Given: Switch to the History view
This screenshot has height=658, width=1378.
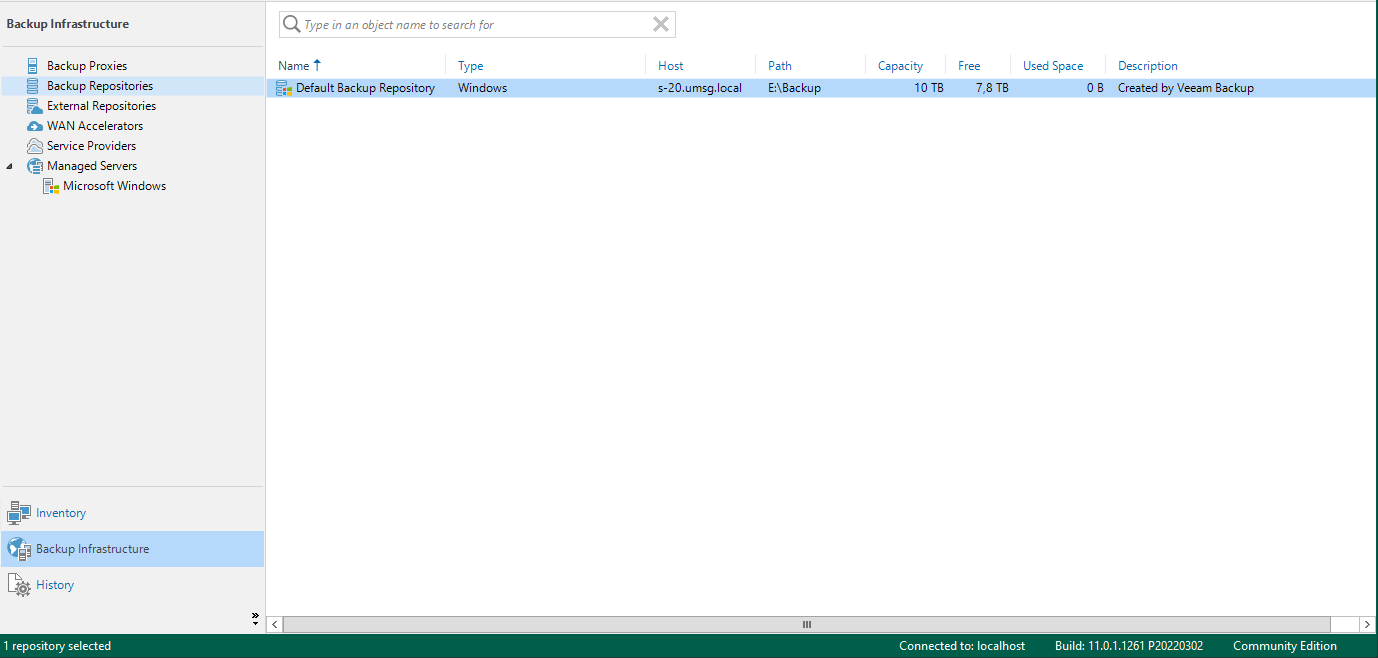Looking at the screenshot, I should [x=55, y=585].
